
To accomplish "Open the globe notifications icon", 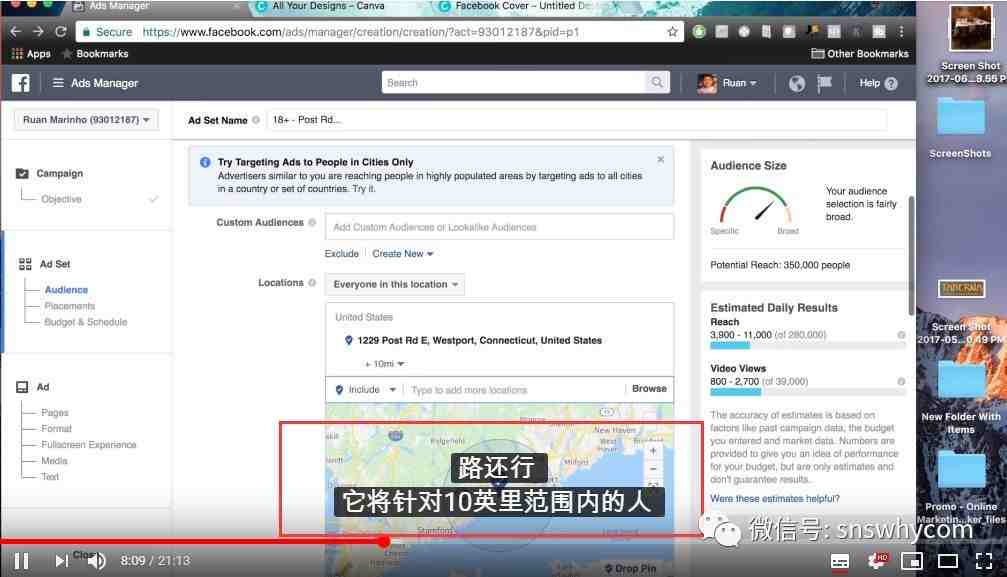I will coord(796,84).
